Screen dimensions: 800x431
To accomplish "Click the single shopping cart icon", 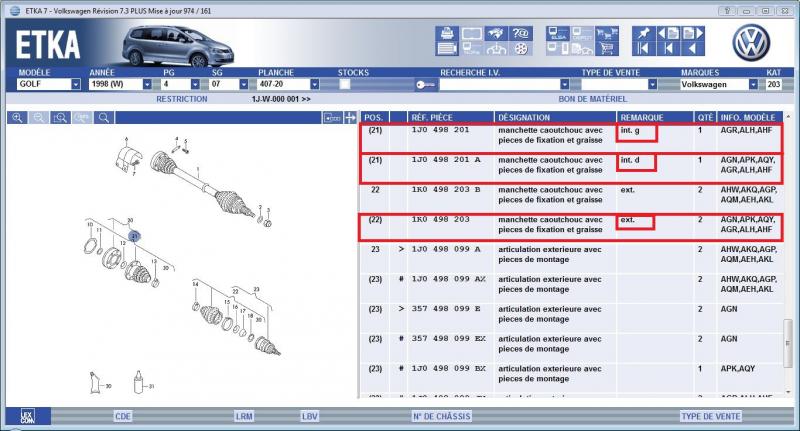I will (607, 48).
